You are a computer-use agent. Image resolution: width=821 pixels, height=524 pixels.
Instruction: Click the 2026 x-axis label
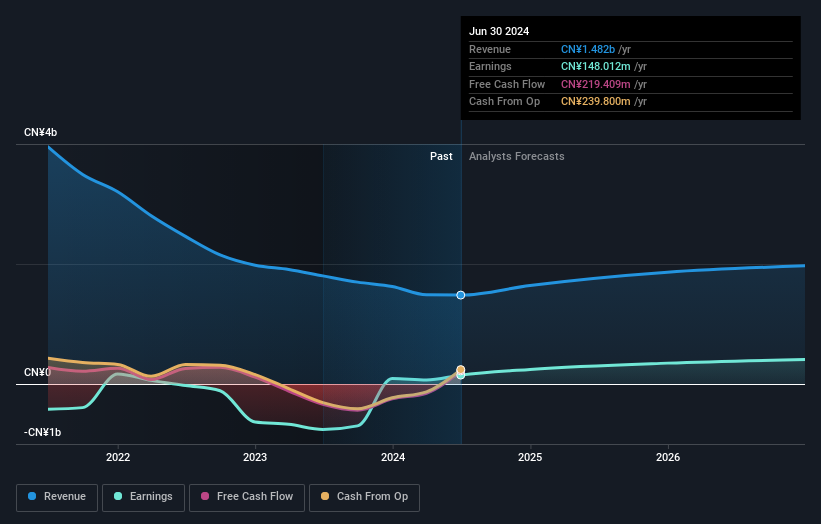point(668,457)
